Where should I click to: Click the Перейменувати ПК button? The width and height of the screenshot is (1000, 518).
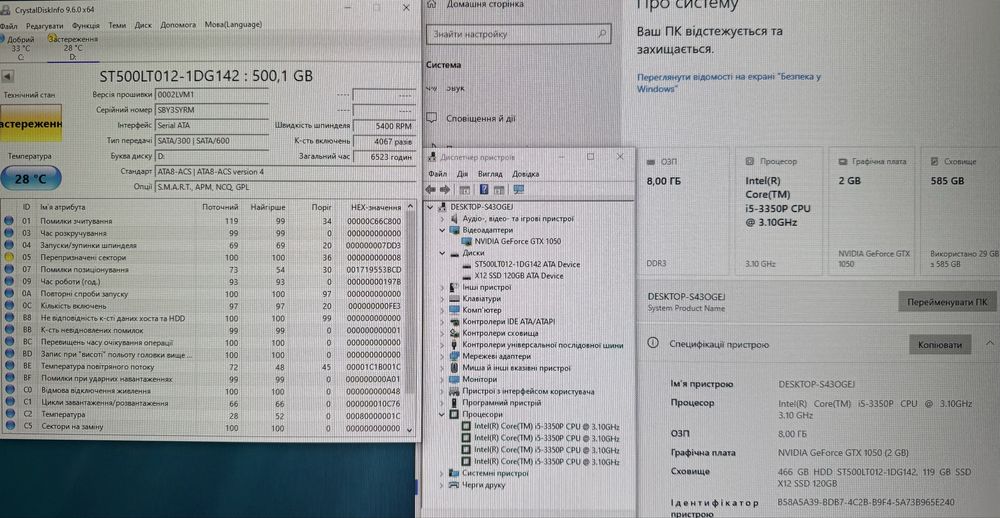tap(946, 302)
